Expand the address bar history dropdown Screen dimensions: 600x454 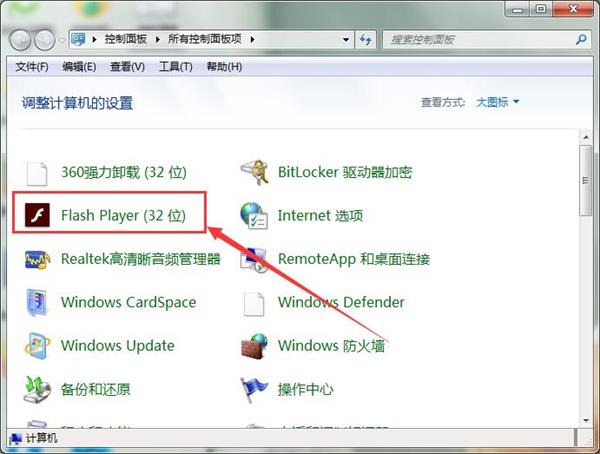pyautogui.click(x=346, y=39)
